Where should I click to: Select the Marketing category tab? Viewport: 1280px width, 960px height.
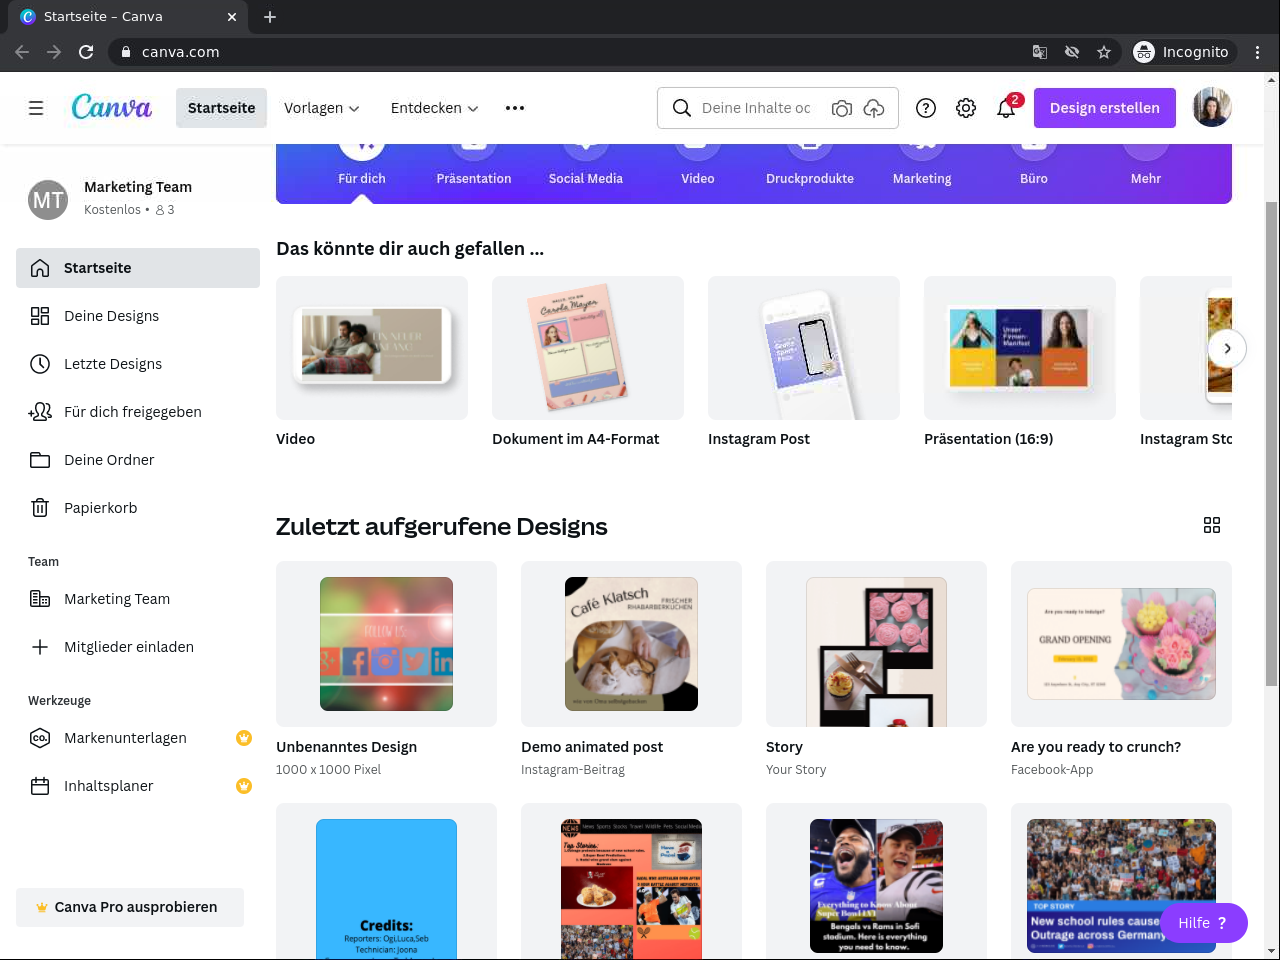pyautogui.click(x=922, y=165)
